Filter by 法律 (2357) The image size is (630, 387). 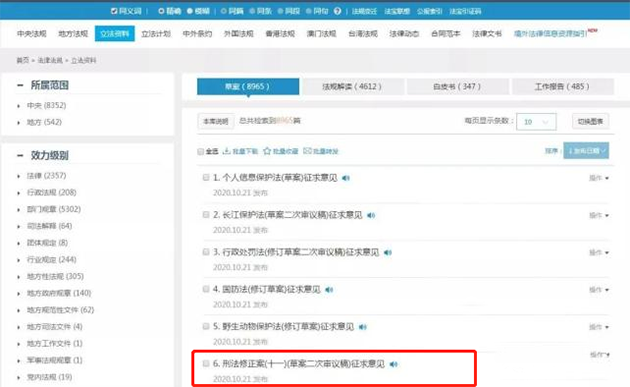[x=46, y=176]
